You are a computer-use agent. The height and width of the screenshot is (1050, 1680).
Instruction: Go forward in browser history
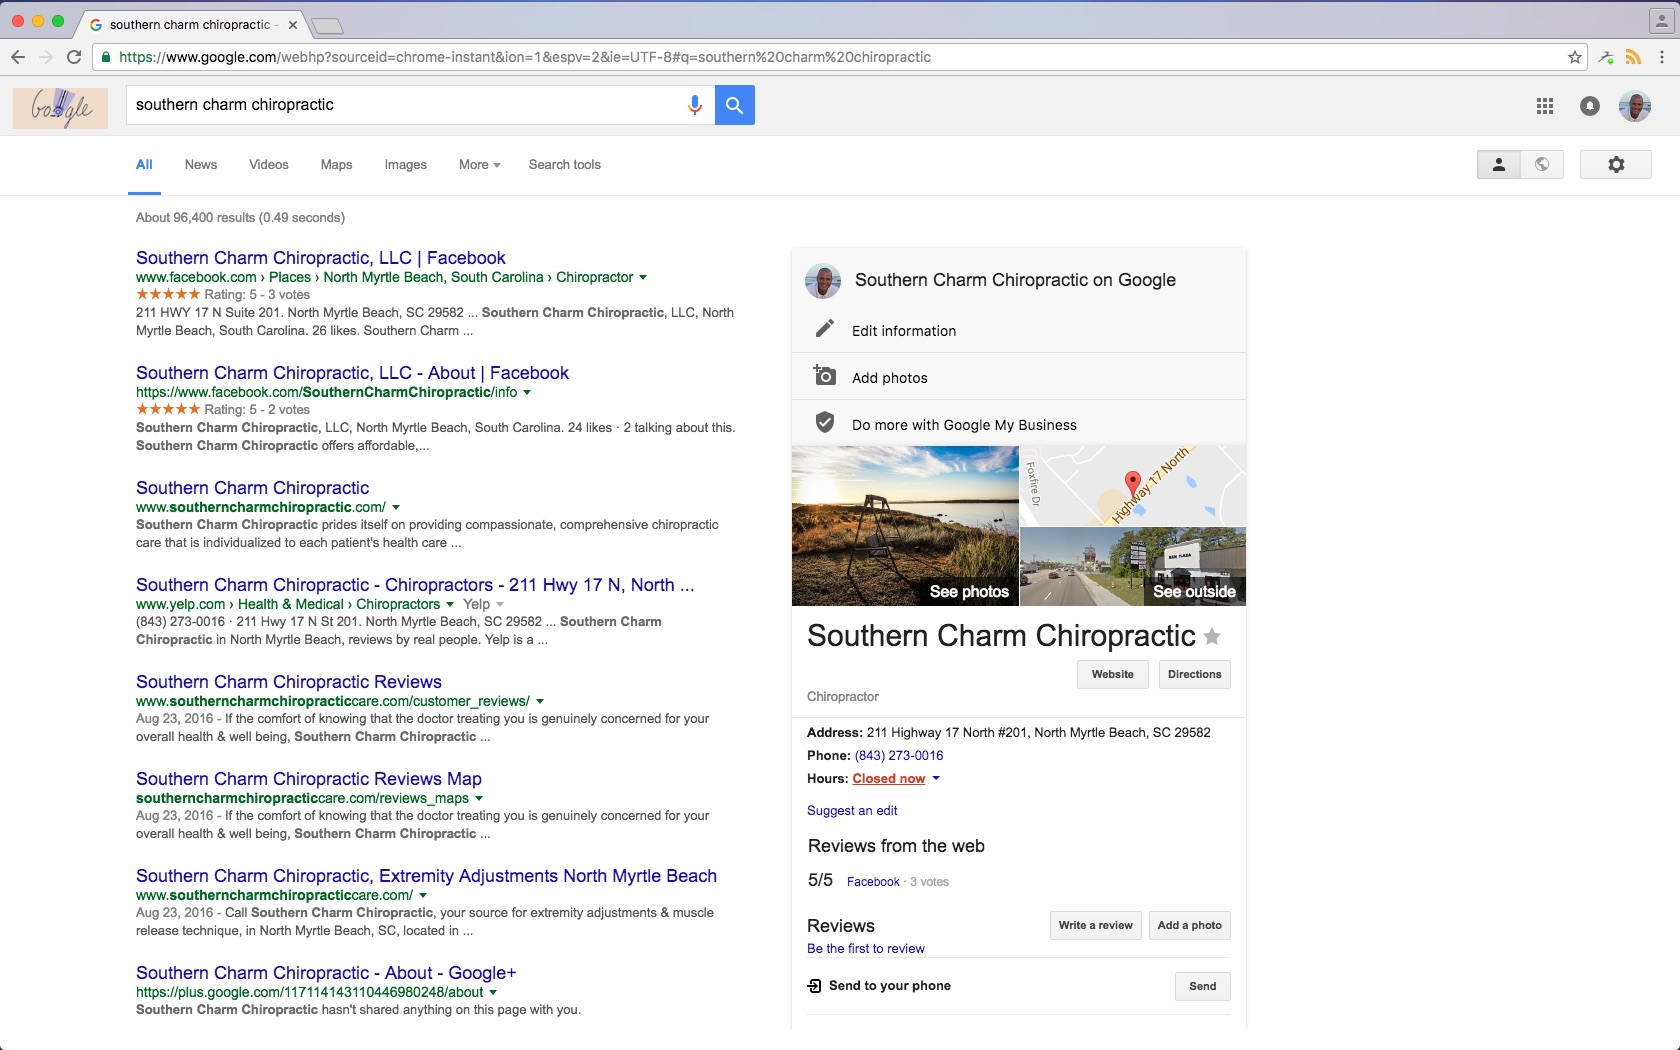point(45,57)
